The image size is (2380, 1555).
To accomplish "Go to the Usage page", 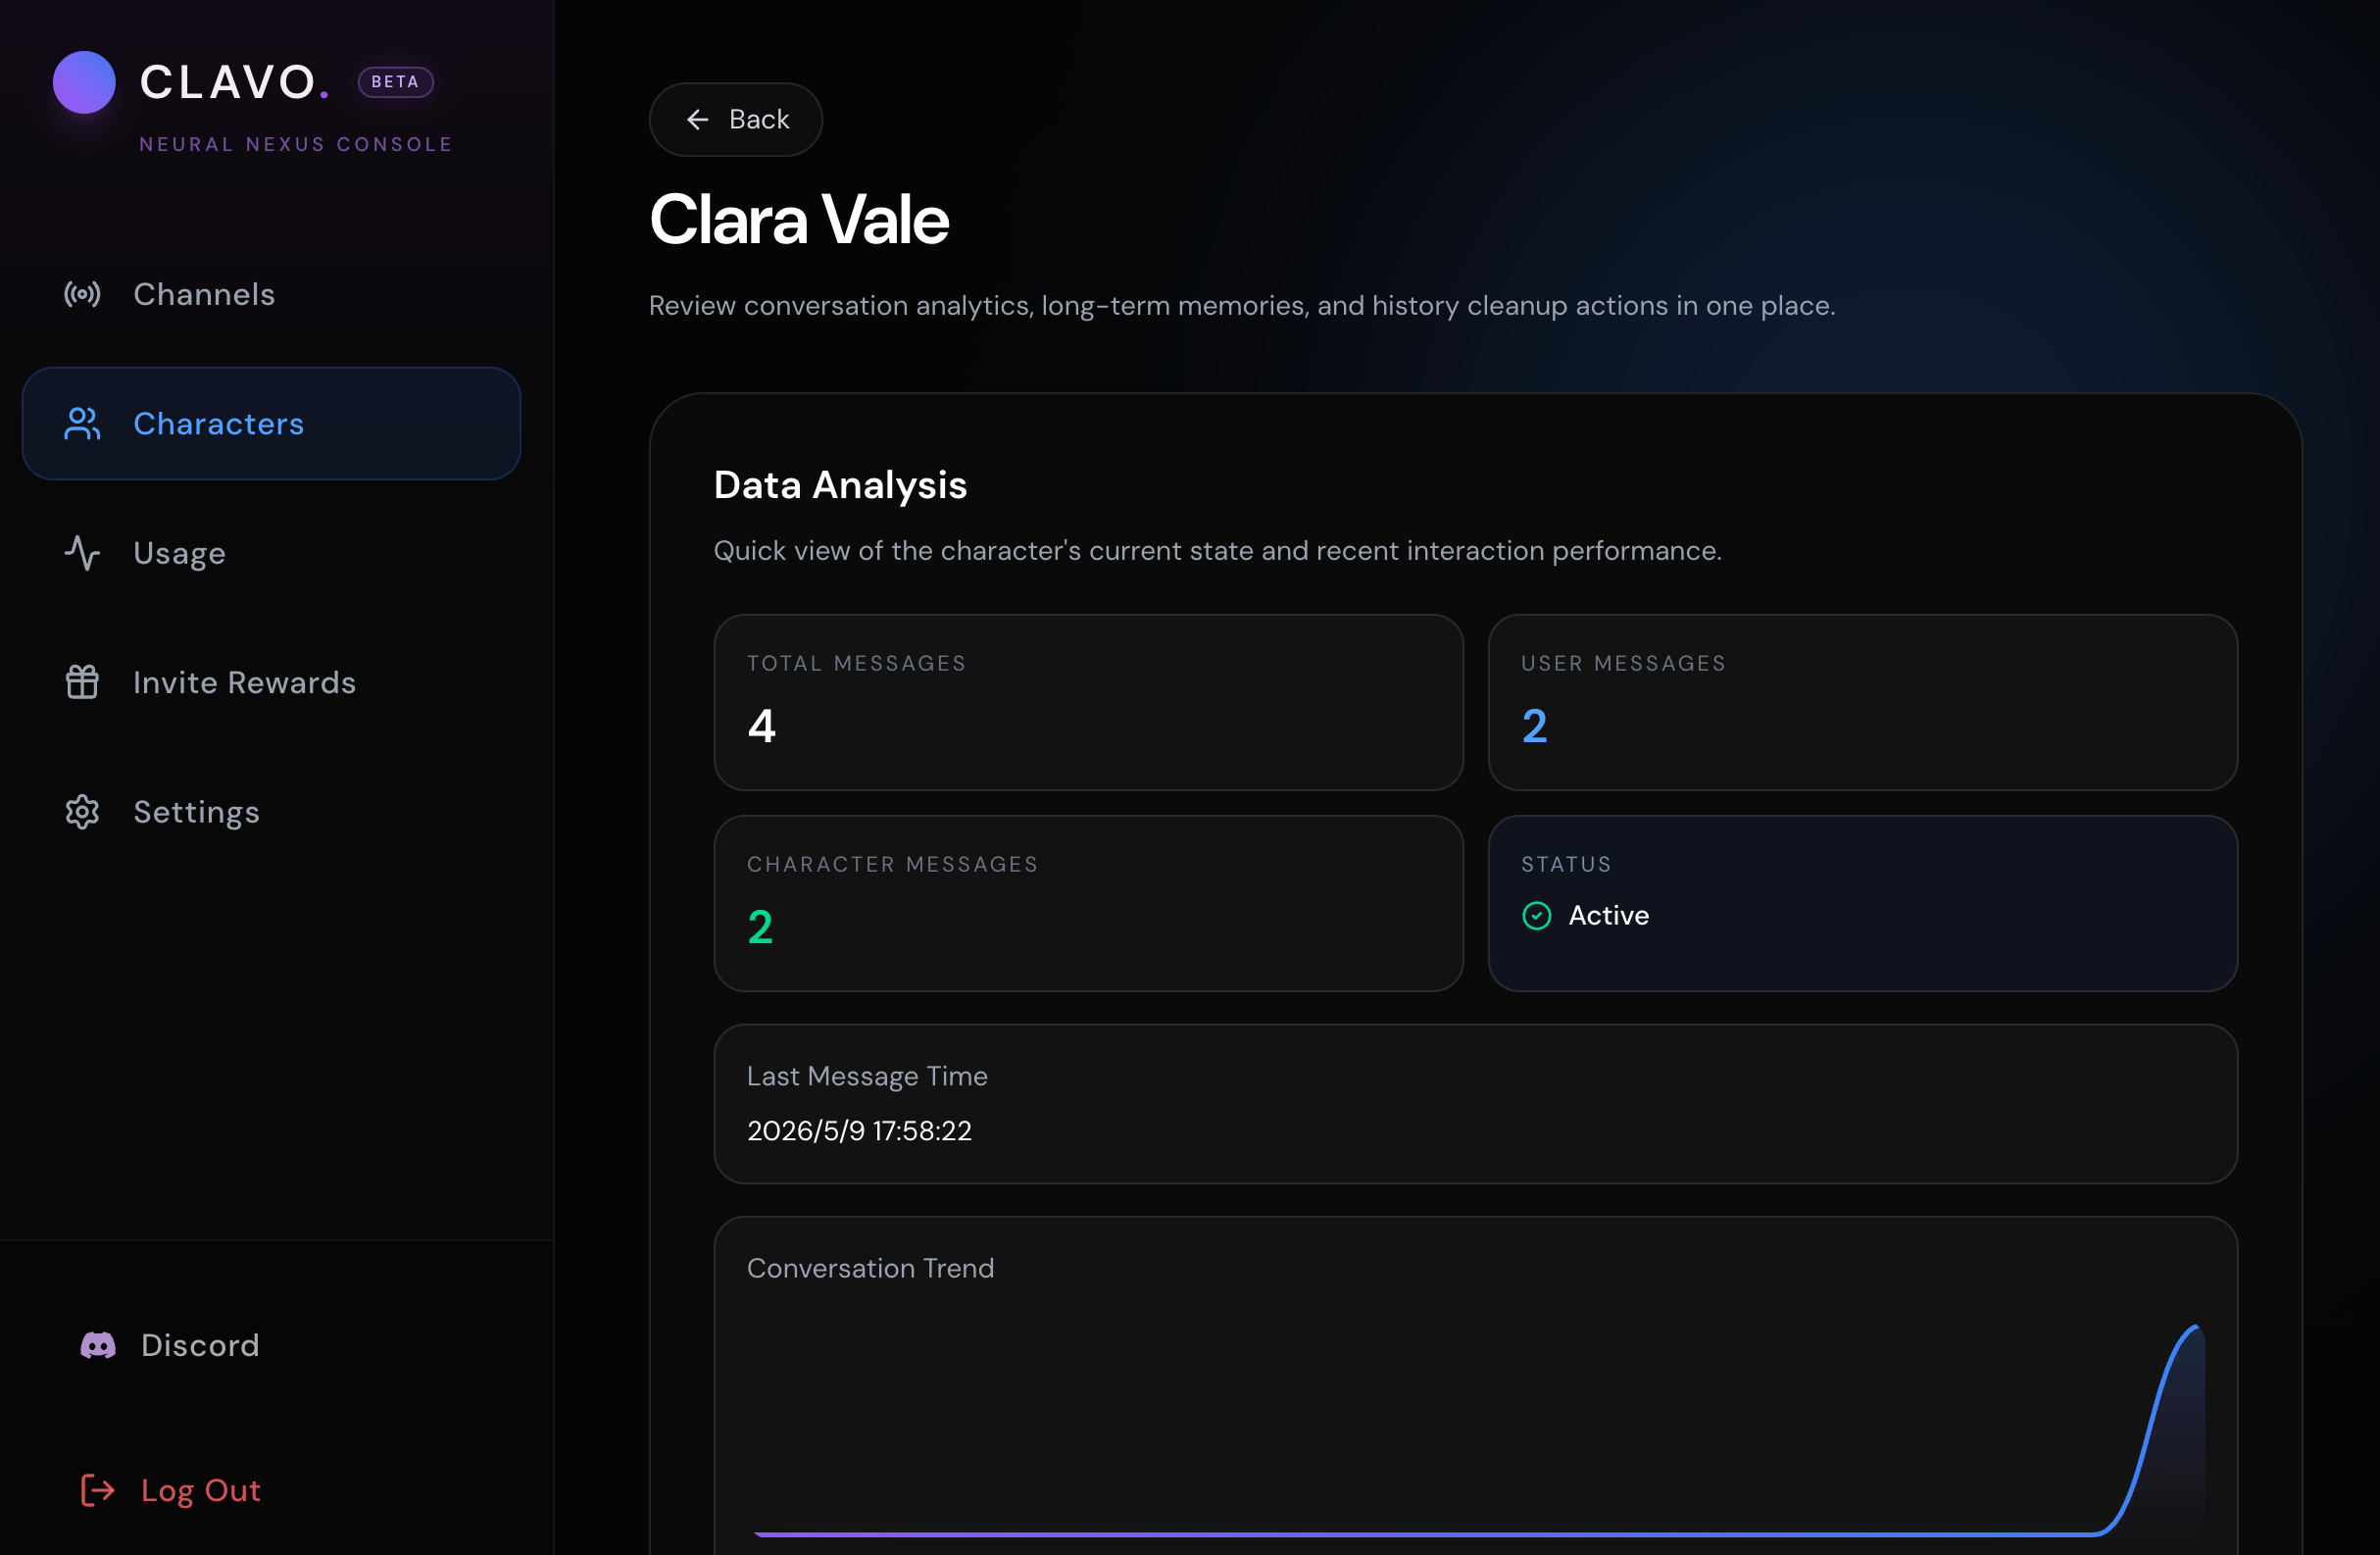I will [271, 553].
